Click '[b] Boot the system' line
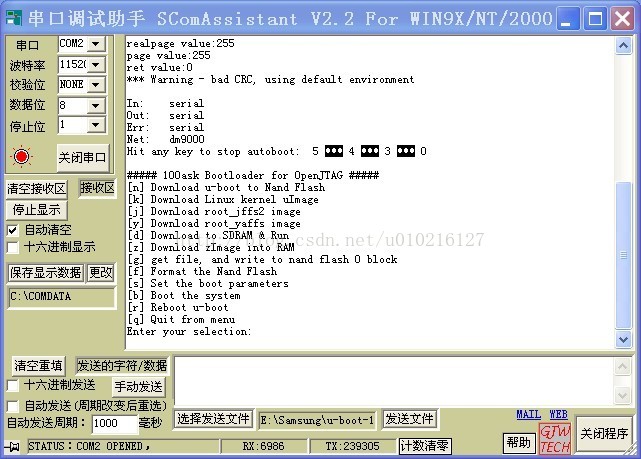This screenshot has height=459, width=641. pos(184,296)
